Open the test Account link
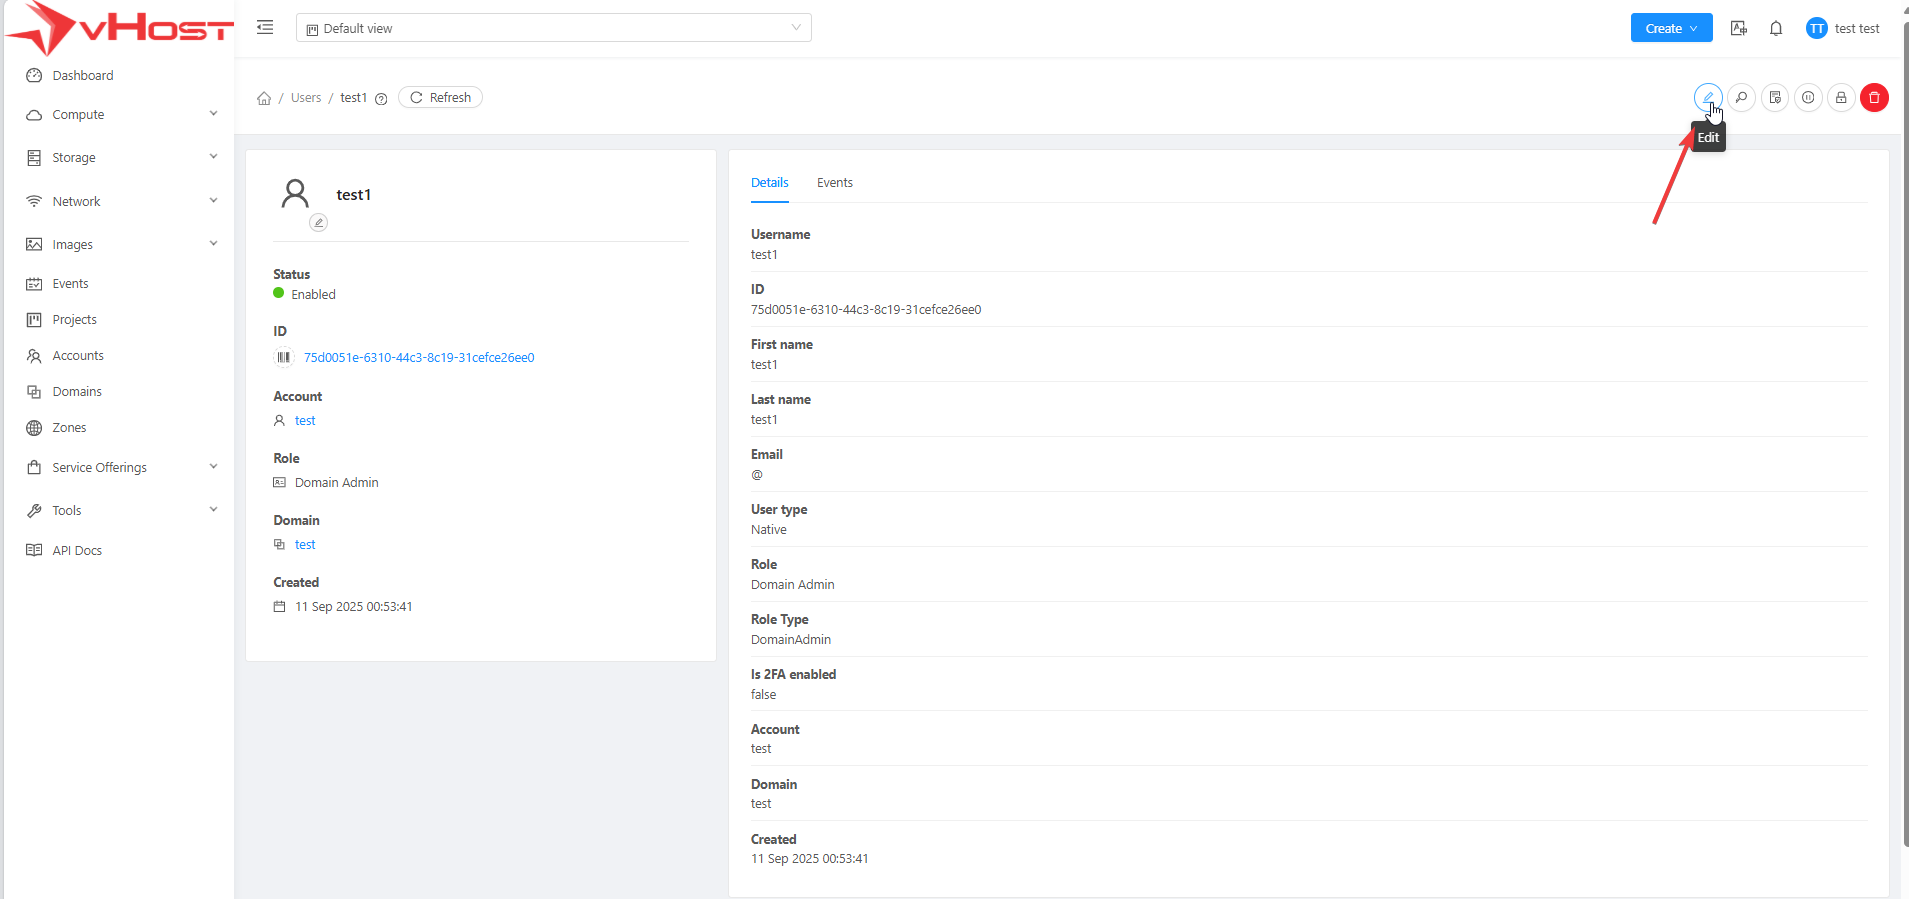1909x899 pixels. click(x=305, y=421)
